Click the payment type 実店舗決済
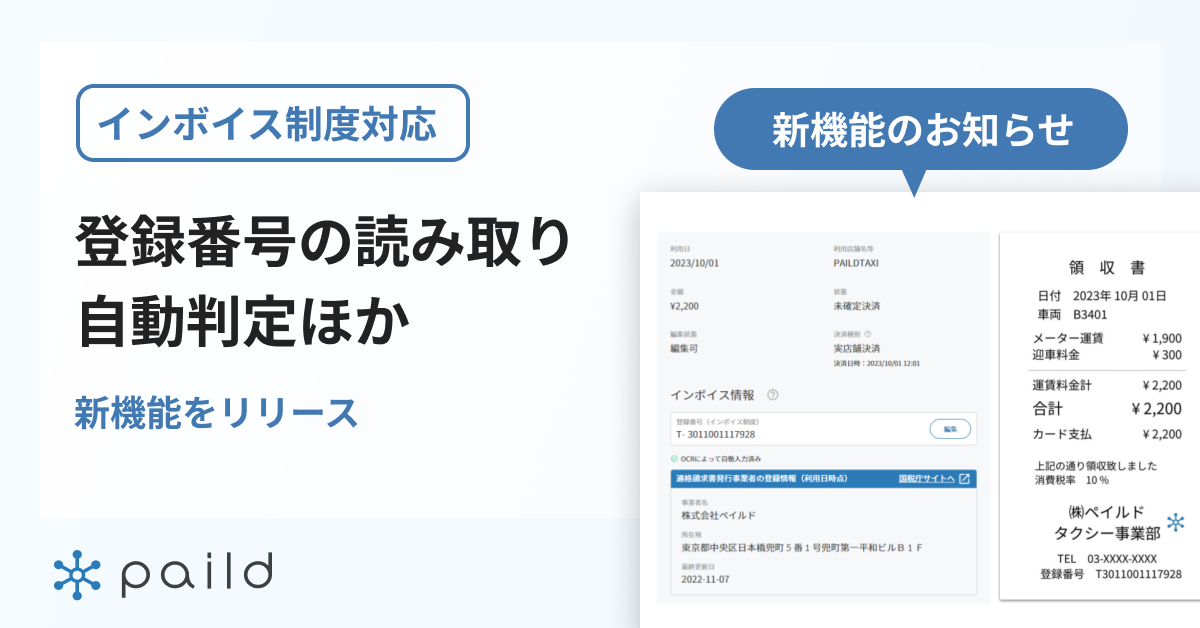This screenshot has width=1200, height=628. point(857,349)
